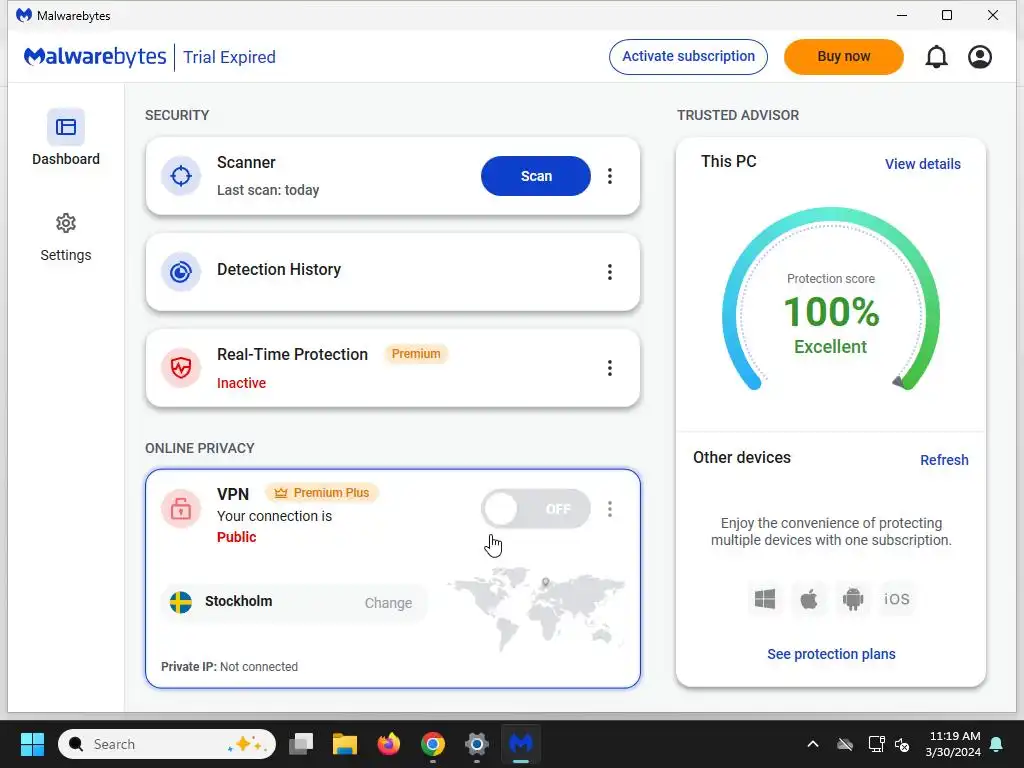The height and width of the screenshot is (768, 1024).
Task: Click the taskbar clock and date
Action: click(x=953, y=744)
